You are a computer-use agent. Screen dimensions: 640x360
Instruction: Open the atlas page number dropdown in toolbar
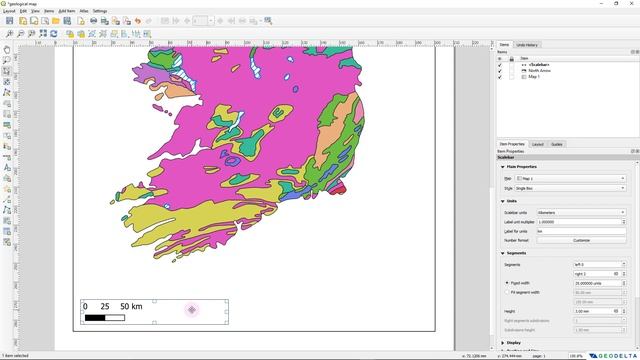click(211, 21)
